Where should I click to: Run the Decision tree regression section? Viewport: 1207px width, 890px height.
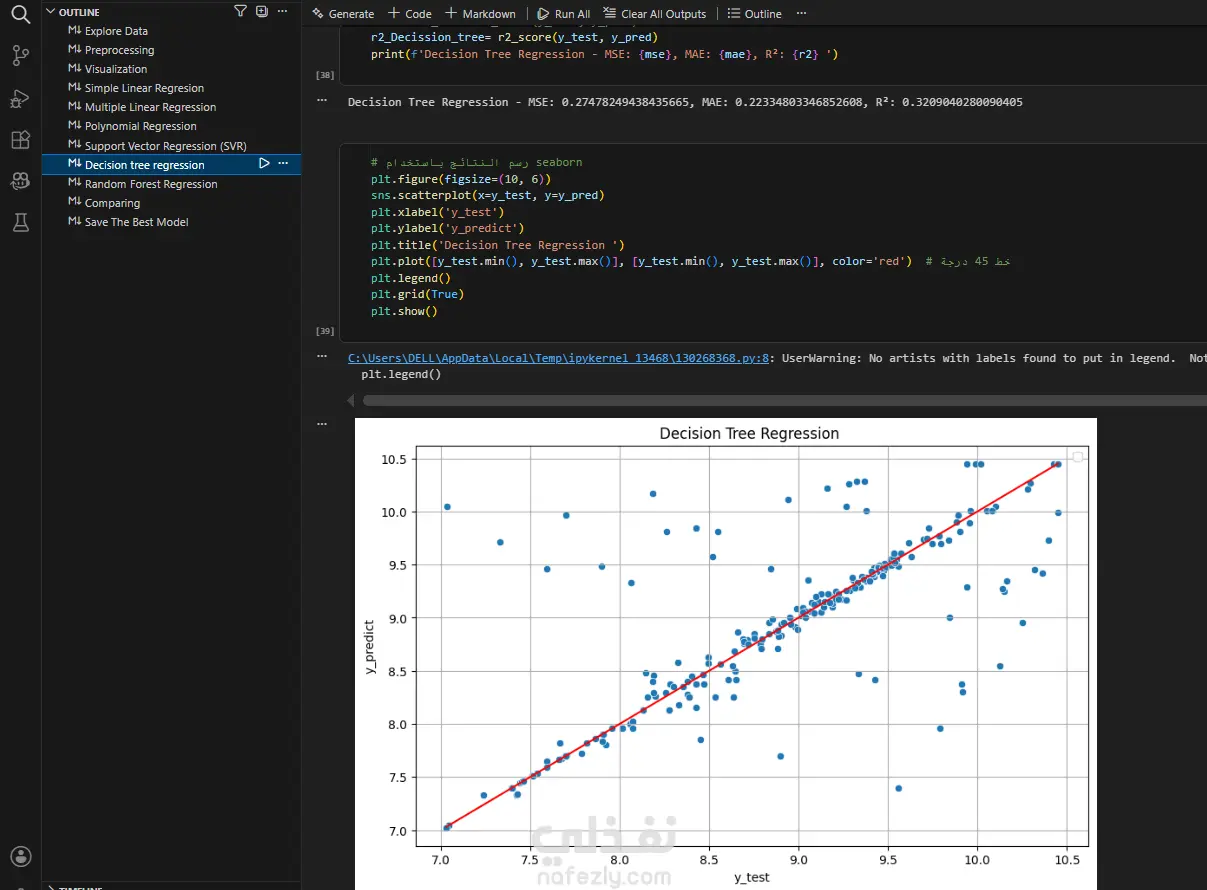pyautogui.click(x=264, y=164)
